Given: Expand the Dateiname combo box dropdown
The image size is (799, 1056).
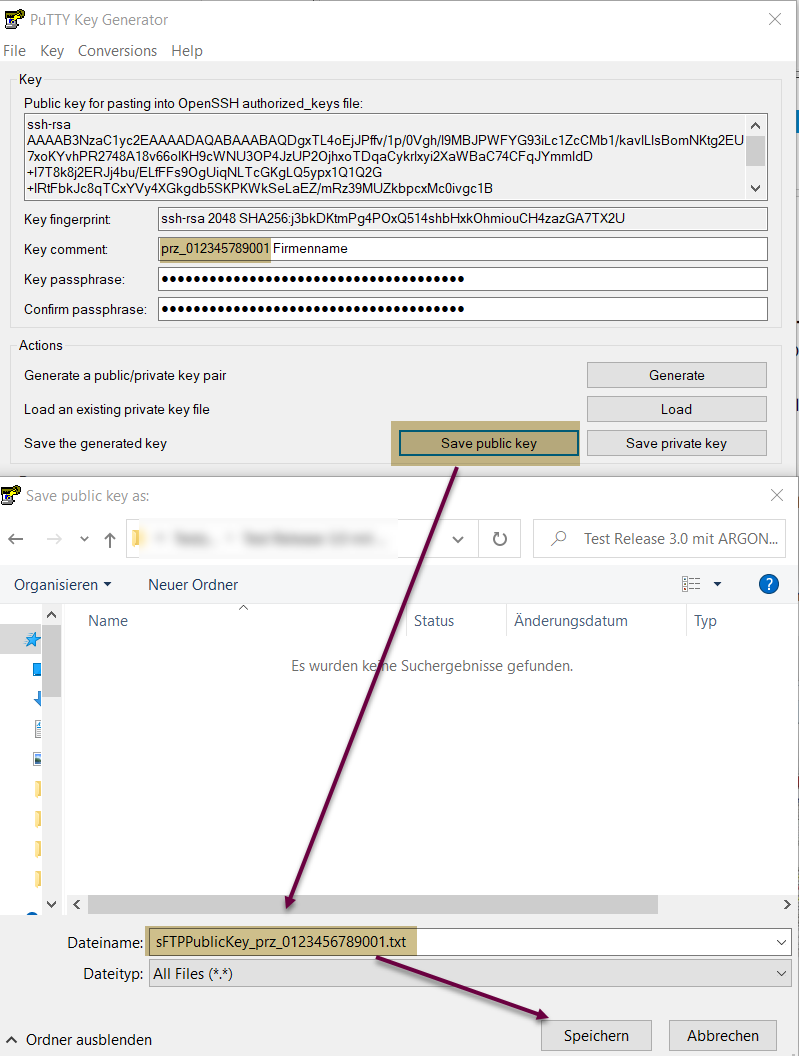Looking at the screenshot, I should coord(781,942).
